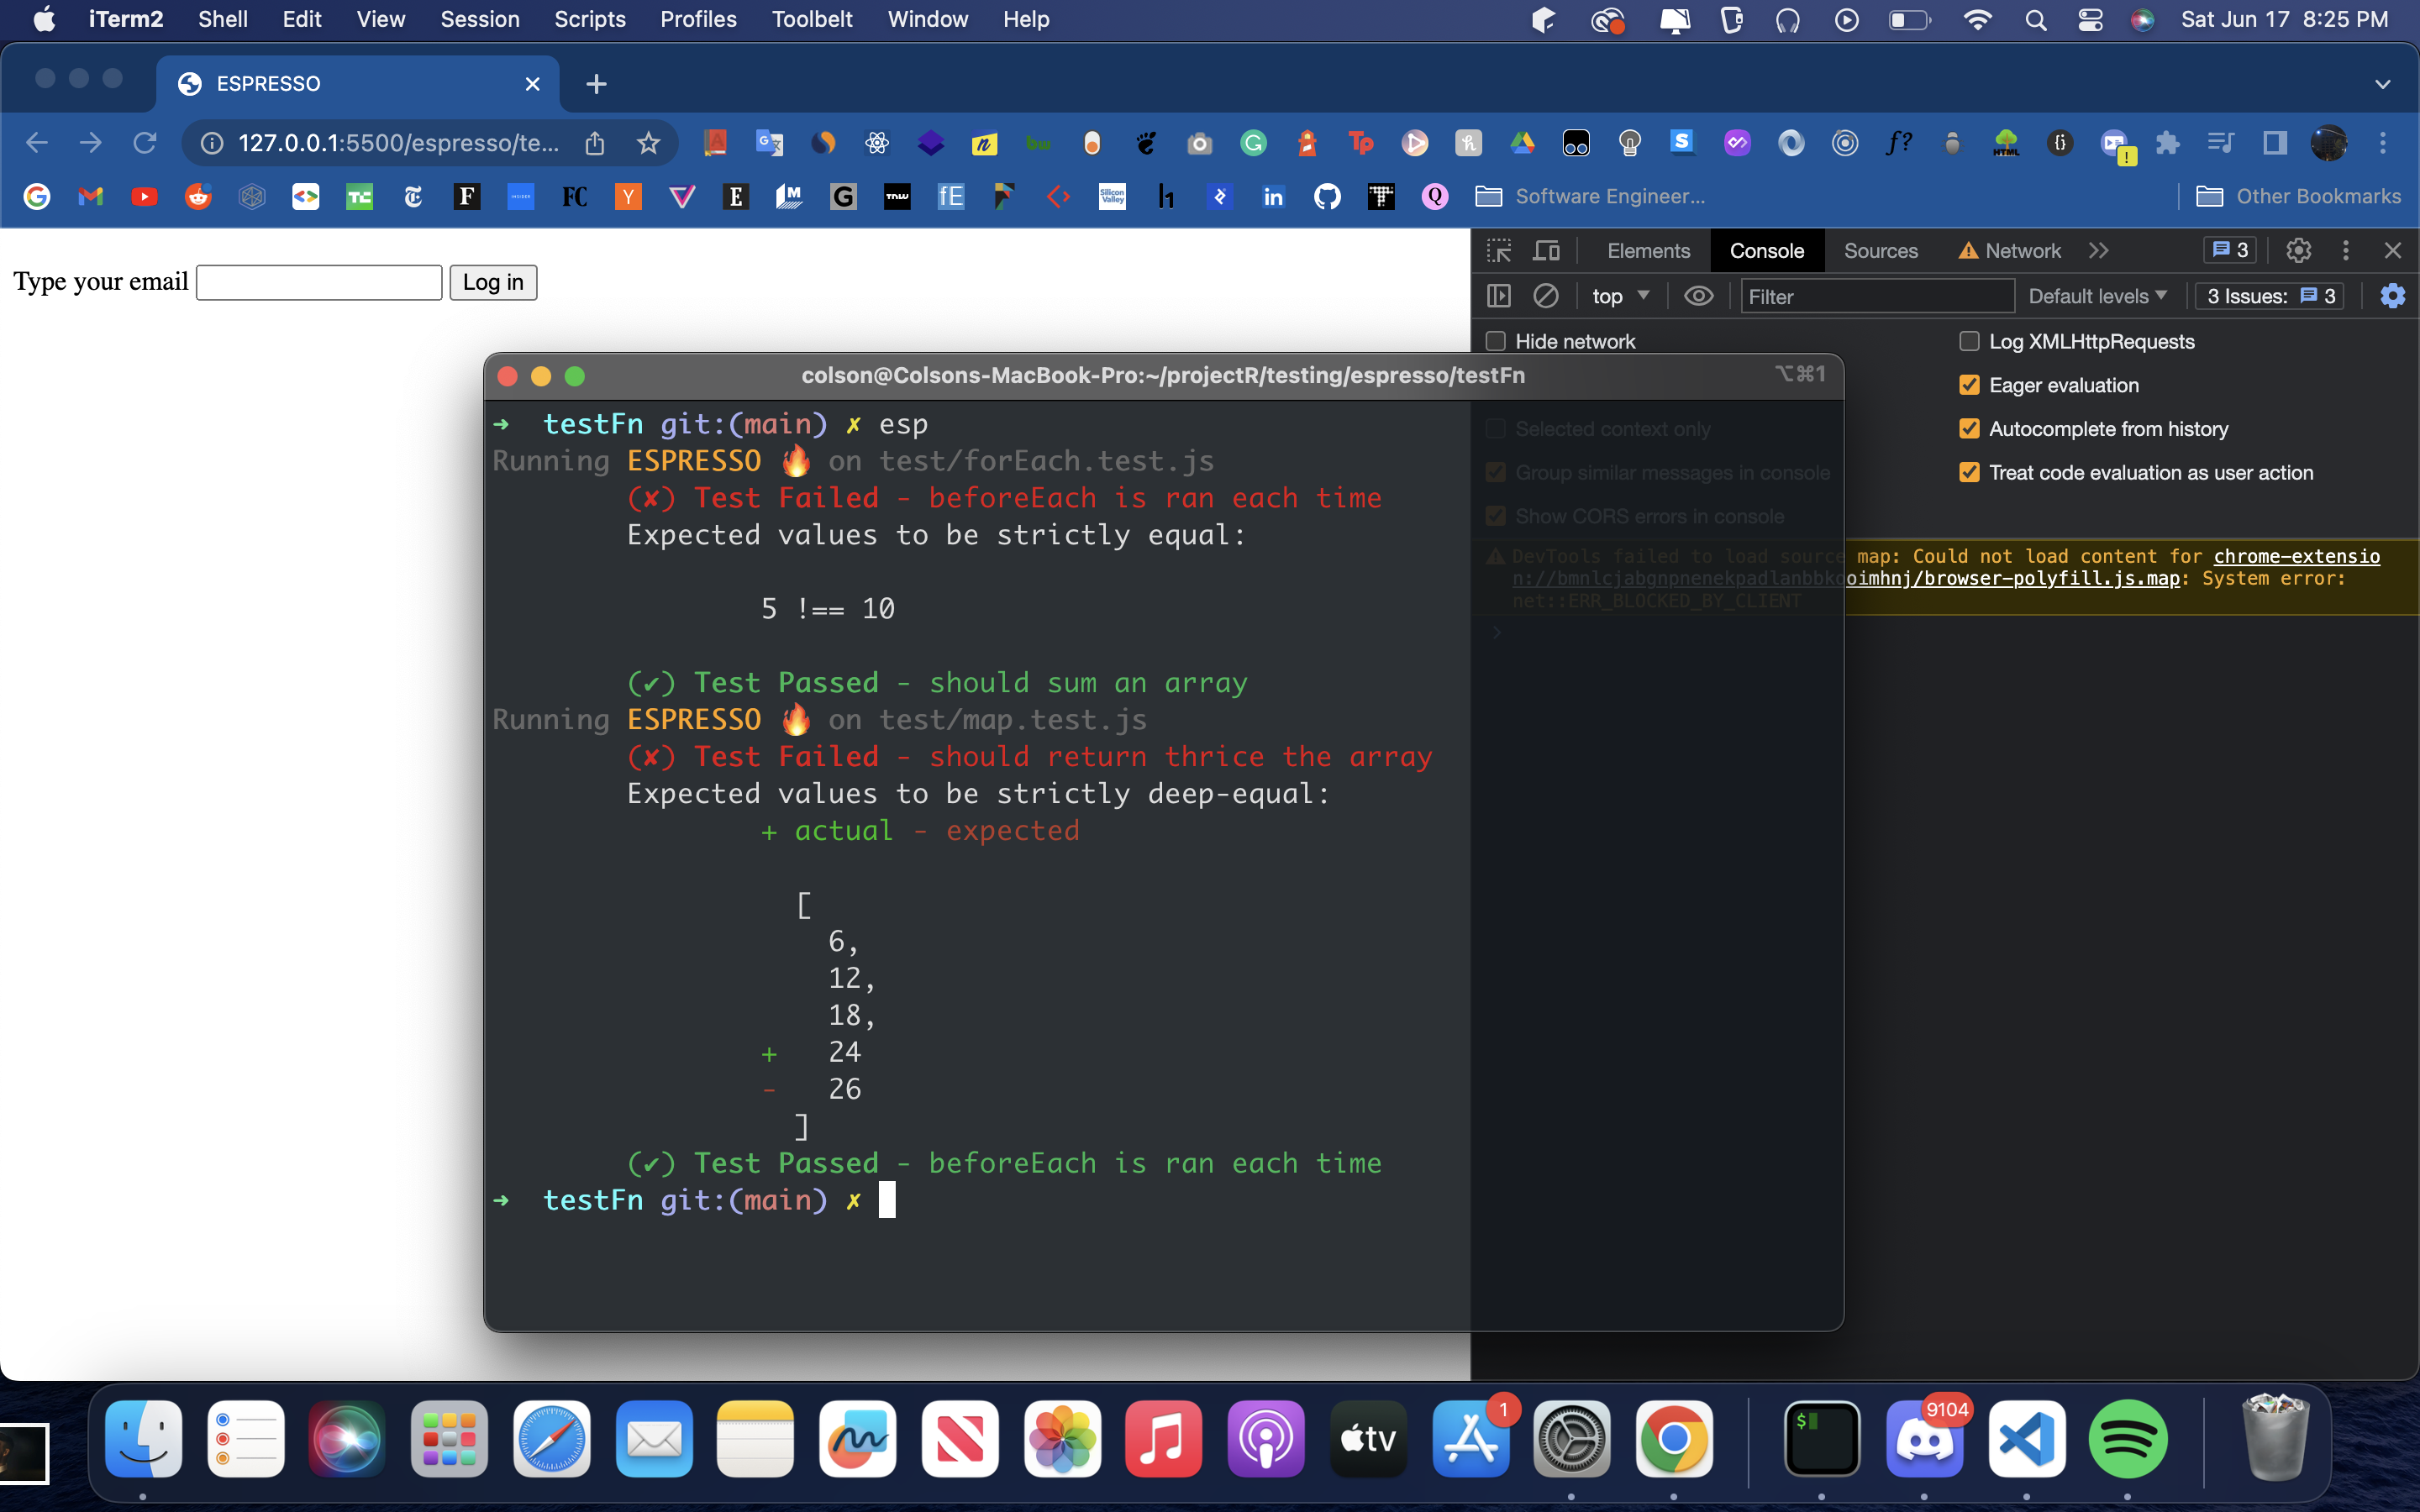Bookmark this page with the star icon

point(648,143)
